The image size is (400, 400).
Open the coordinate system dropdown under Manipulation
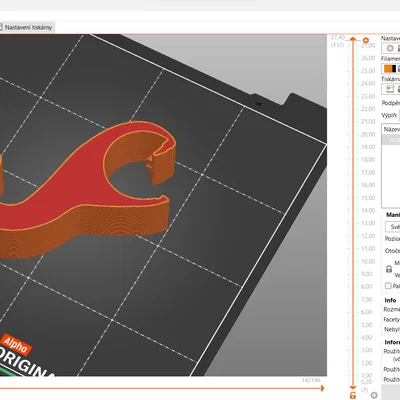point(393,227)
